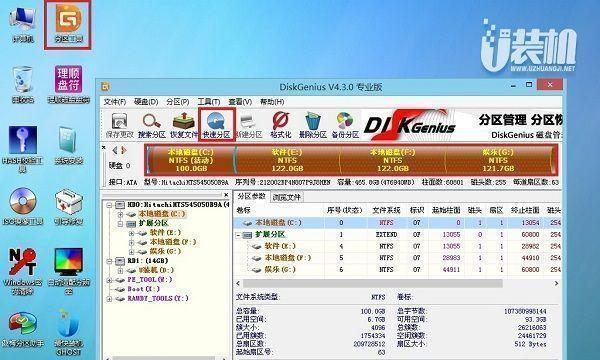The width and height of the screenshot is (600, 360).
Task: Select the 本地磁盘(F:) row in partition table
Action: [x=398, y=258]
